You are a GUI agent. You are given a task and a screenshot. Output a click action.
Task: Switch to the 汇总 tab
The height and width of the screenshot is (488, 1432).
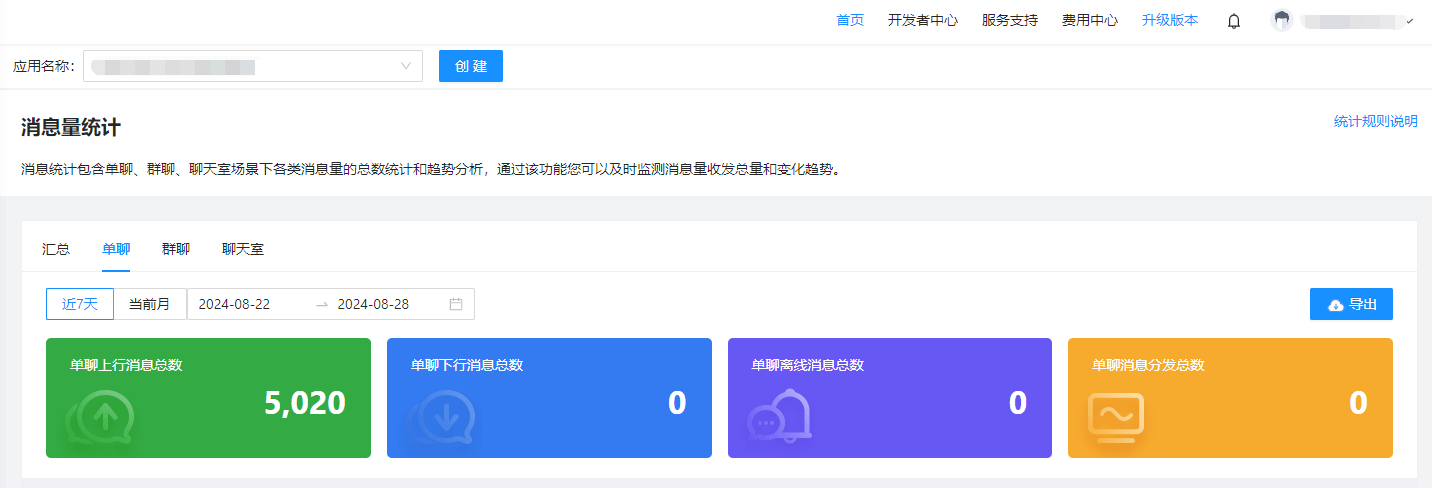[56, 249]
